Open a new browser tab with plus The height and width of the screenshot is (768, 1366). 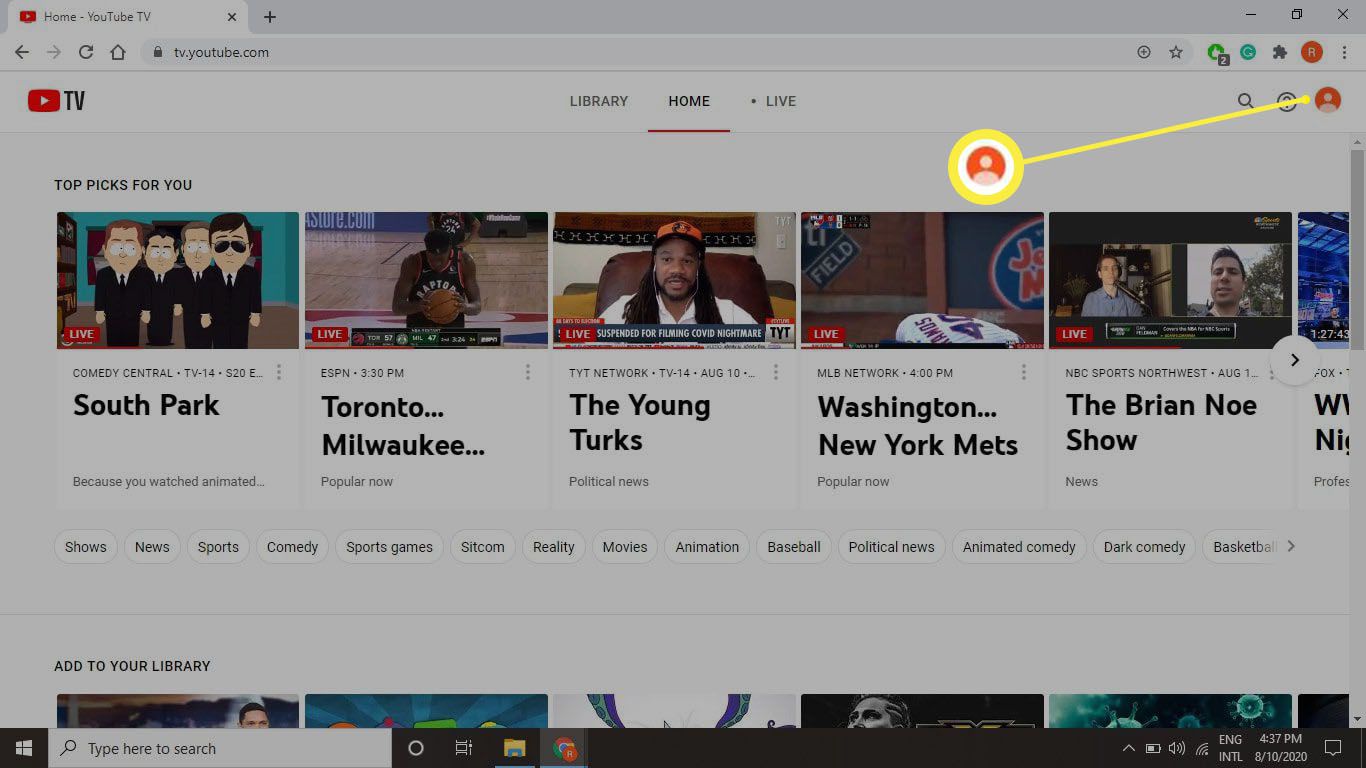click(x=270, y=17)
